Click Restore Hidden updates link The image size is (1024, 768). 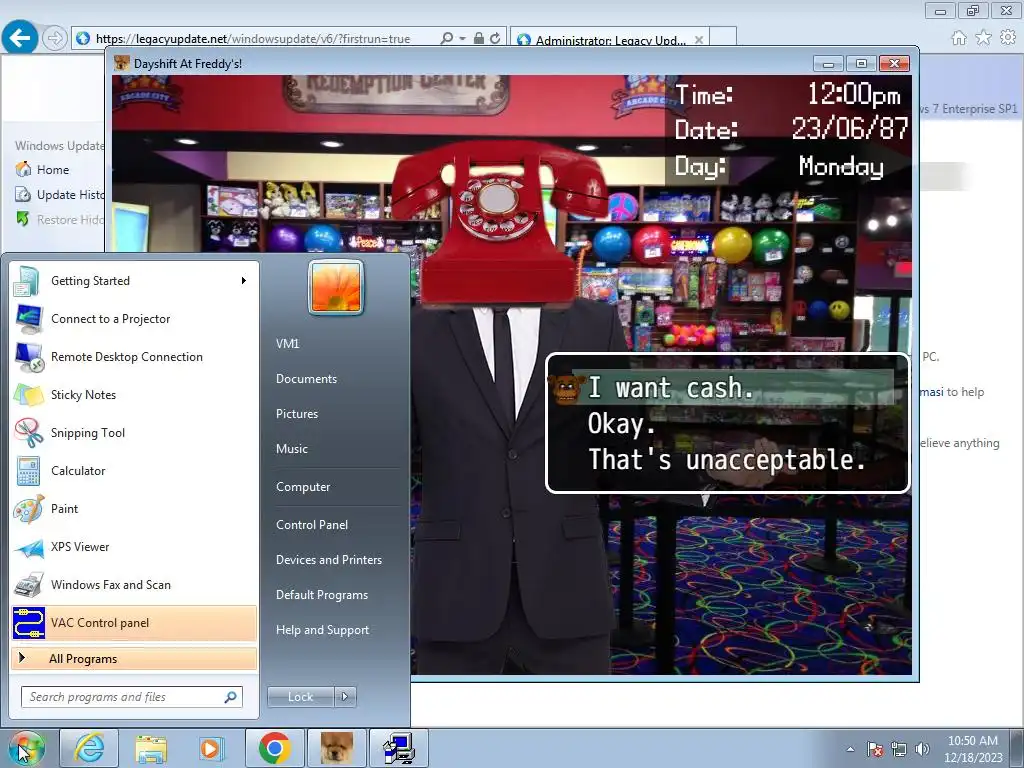(71, 219)
